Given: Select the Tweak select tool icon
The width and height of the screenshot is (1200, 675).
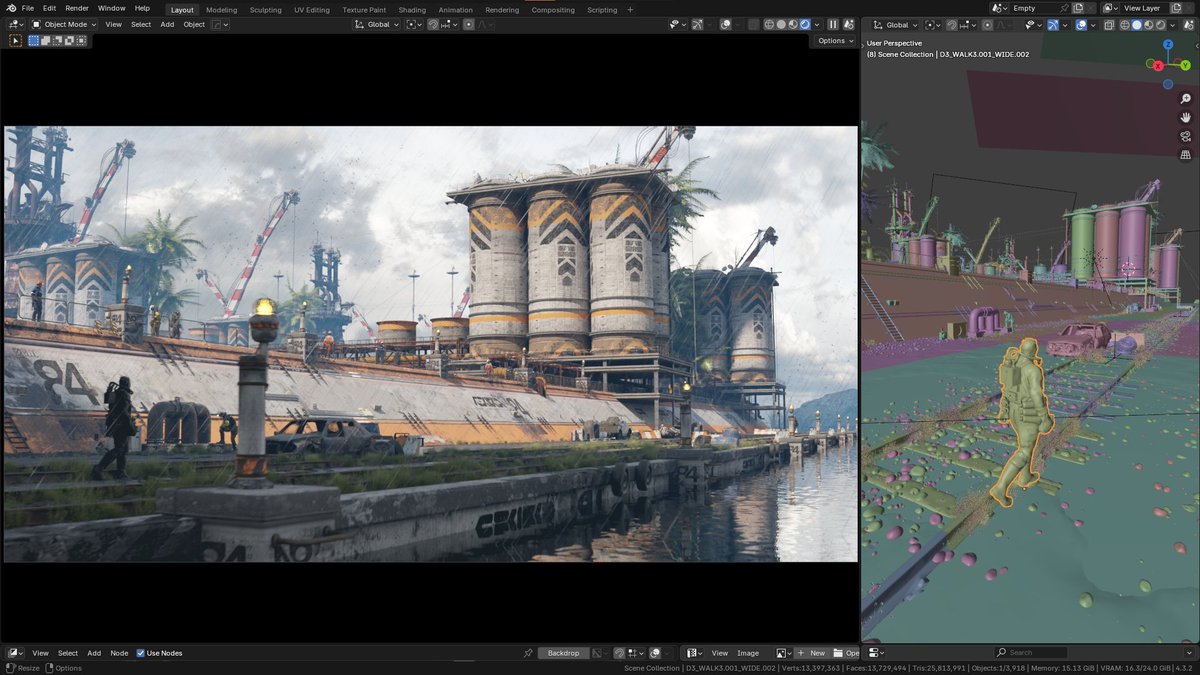Looking at the screenshot, I should (15, 41).
